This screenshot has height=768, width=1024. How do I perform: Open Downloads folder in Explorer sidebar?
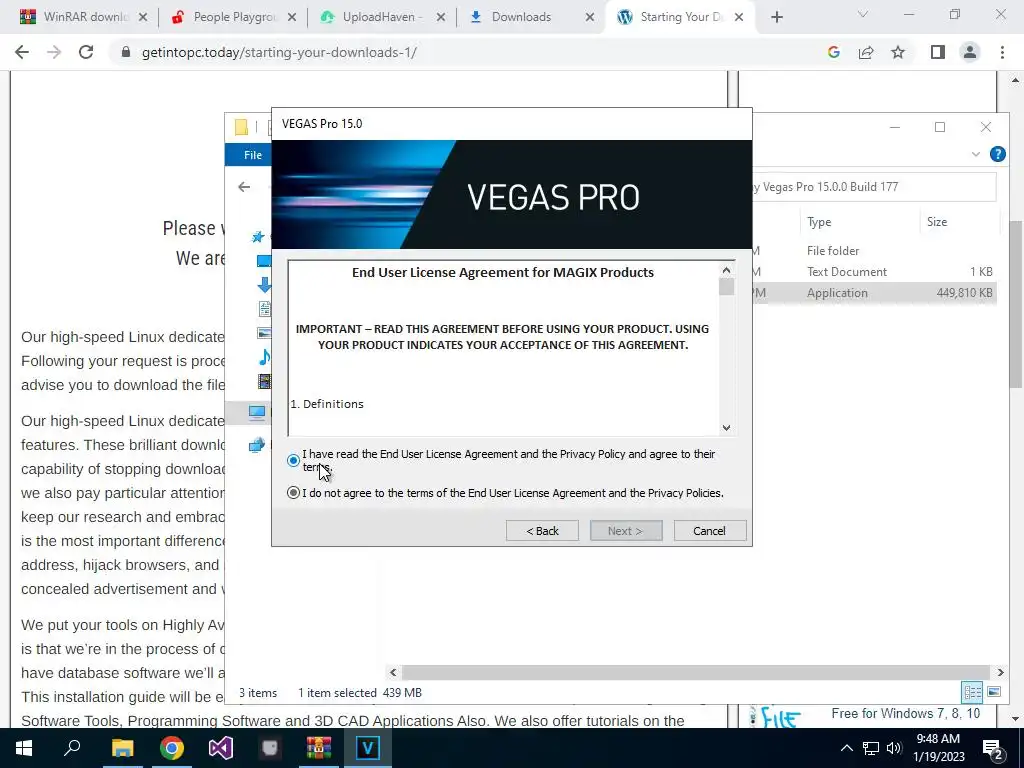tap(264, 285)
